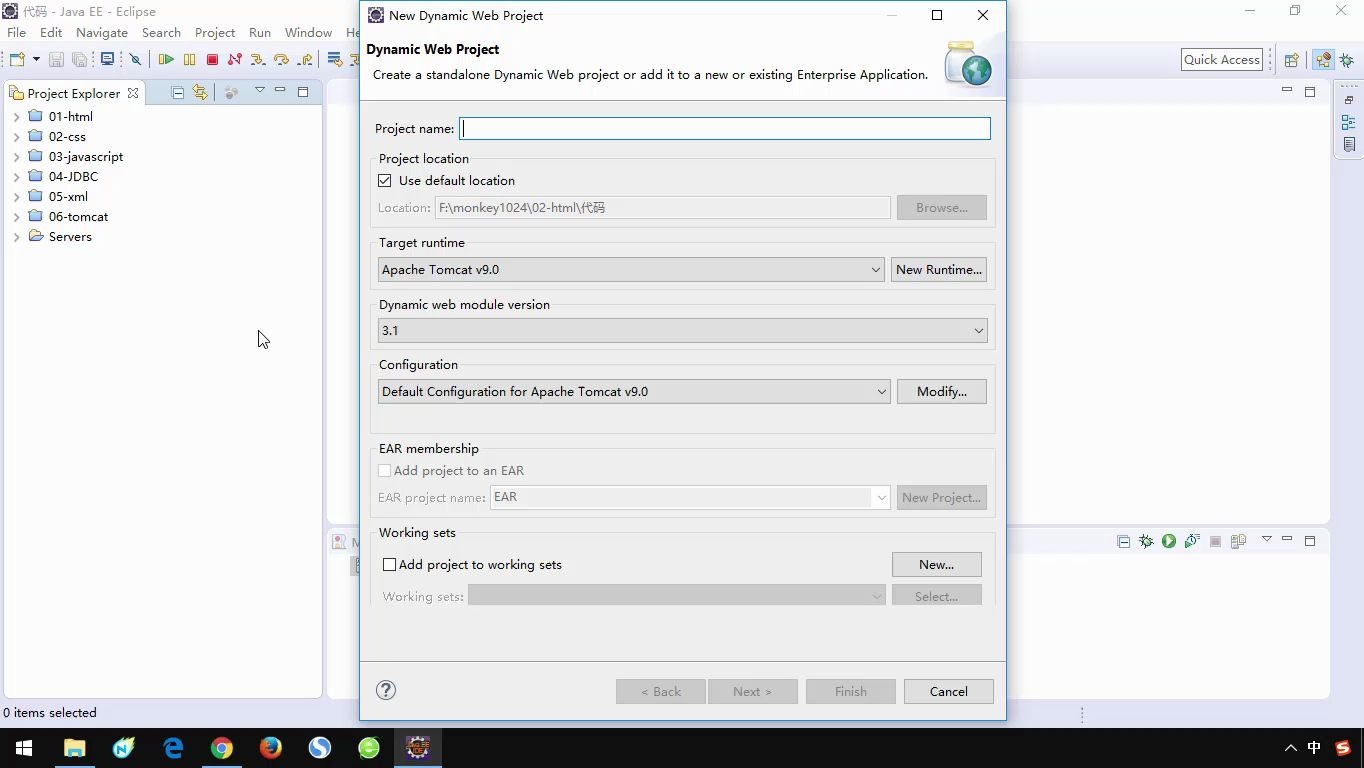Click the Modify... button
The height and width of the screenshot is (768, 1364).
(942, 392)
